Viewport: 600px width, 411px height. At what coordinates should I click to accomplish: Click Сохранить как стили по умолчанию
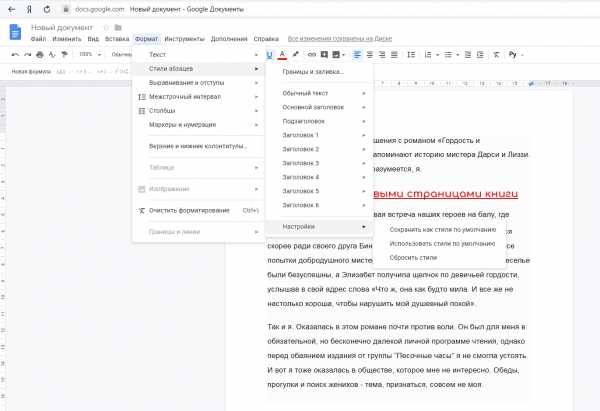click(x=442, y=230)
